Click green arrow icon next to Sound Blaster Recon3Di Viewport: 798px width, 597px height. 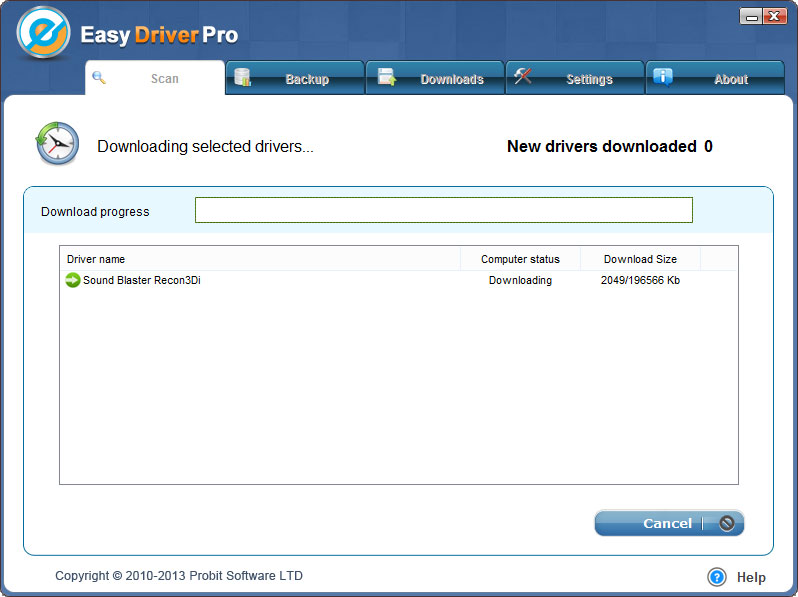(x=73, y=280)
